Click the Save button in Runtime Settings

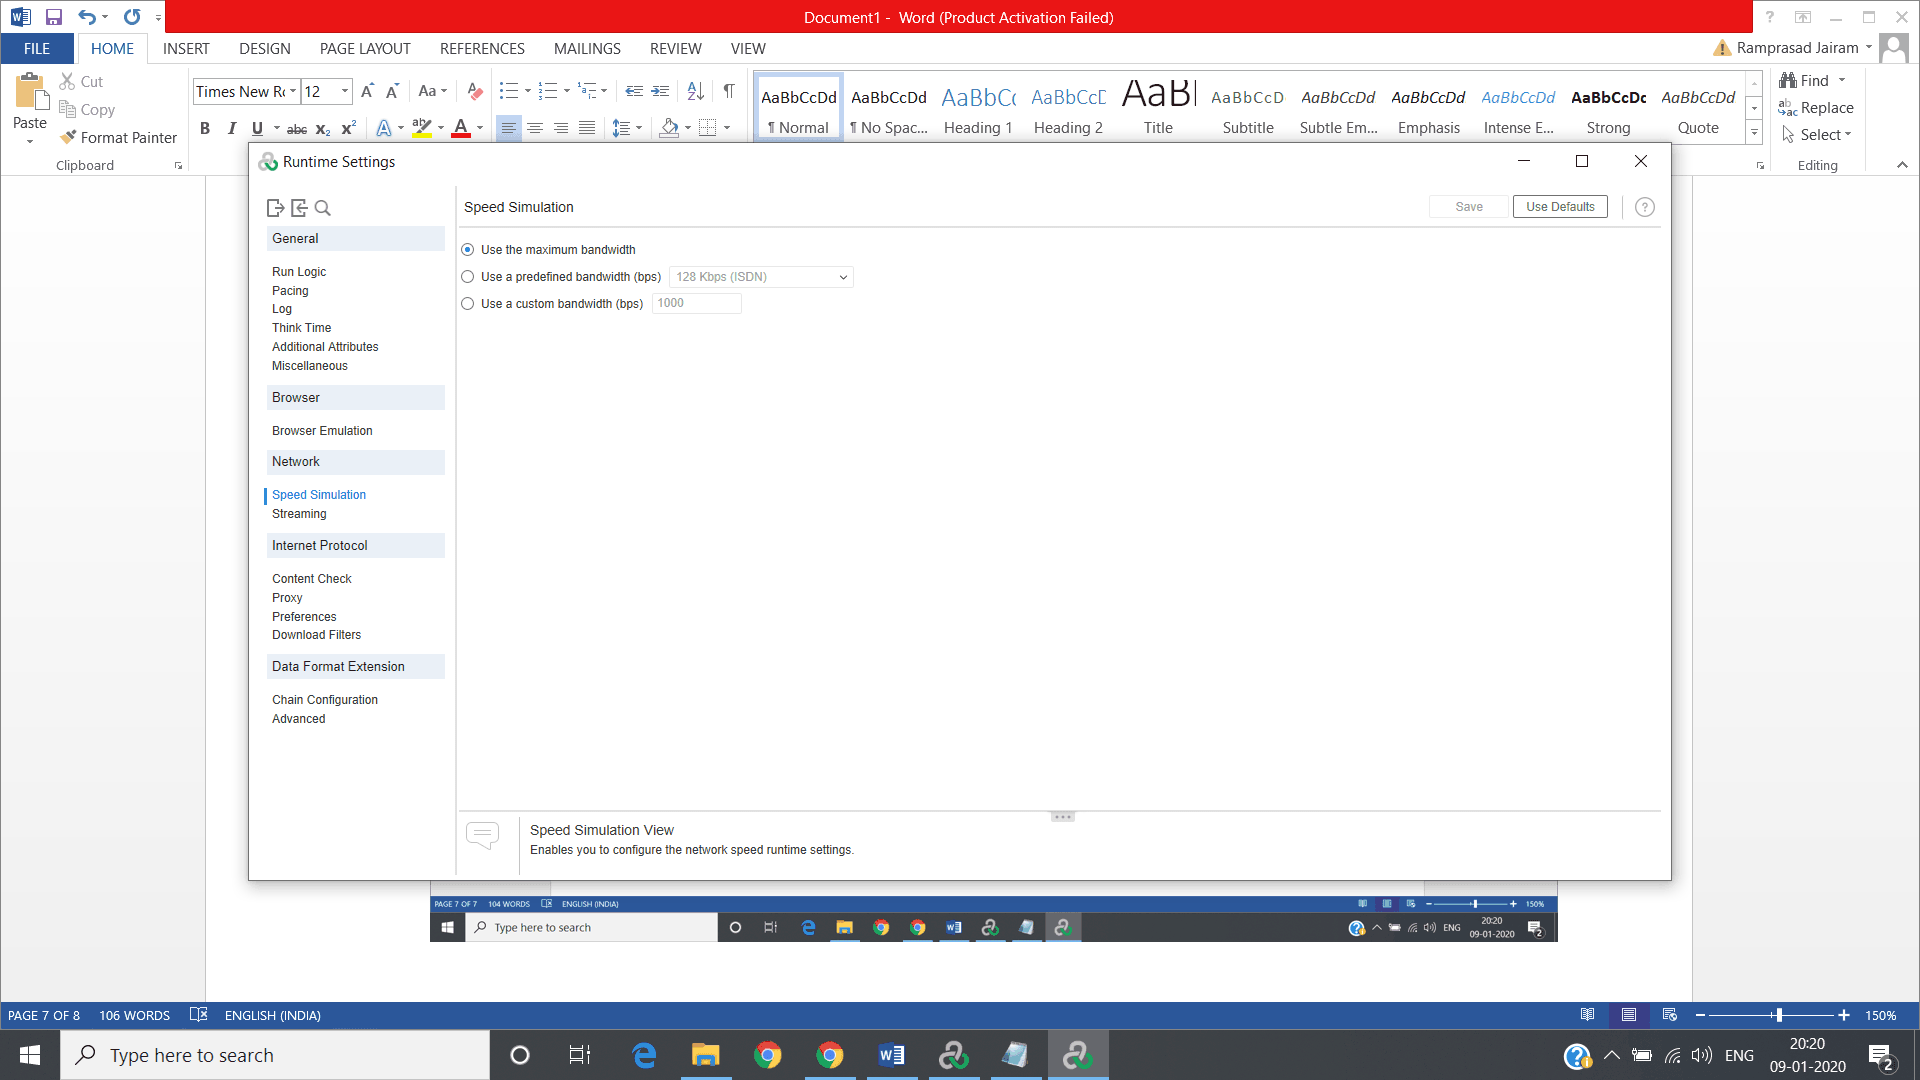[1469, 207]
